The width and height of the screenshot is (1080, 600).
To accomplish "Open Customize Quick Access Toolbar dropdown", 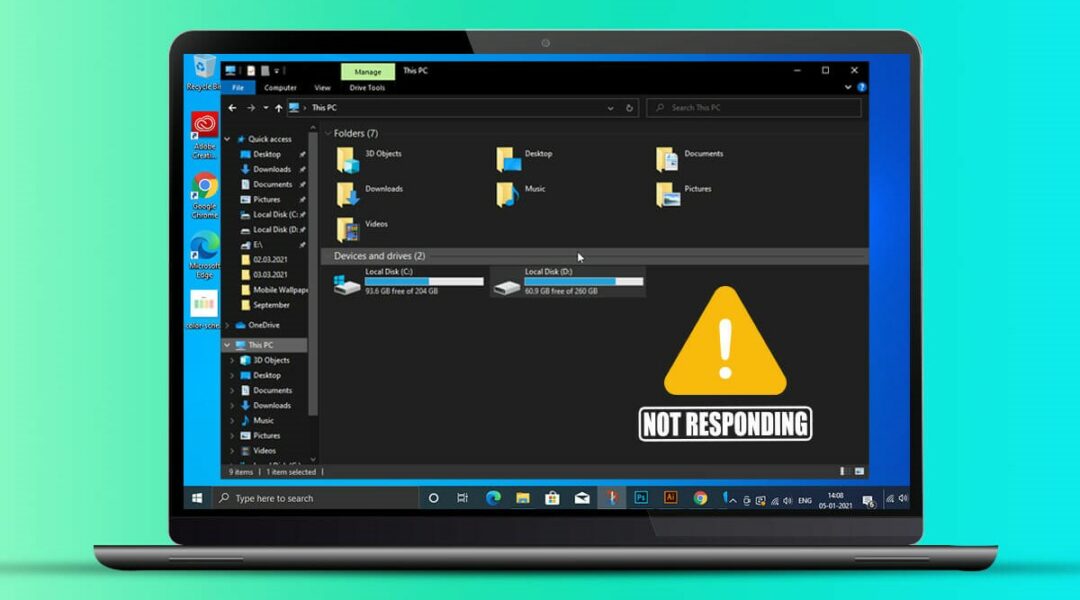I will pos(277,71).
